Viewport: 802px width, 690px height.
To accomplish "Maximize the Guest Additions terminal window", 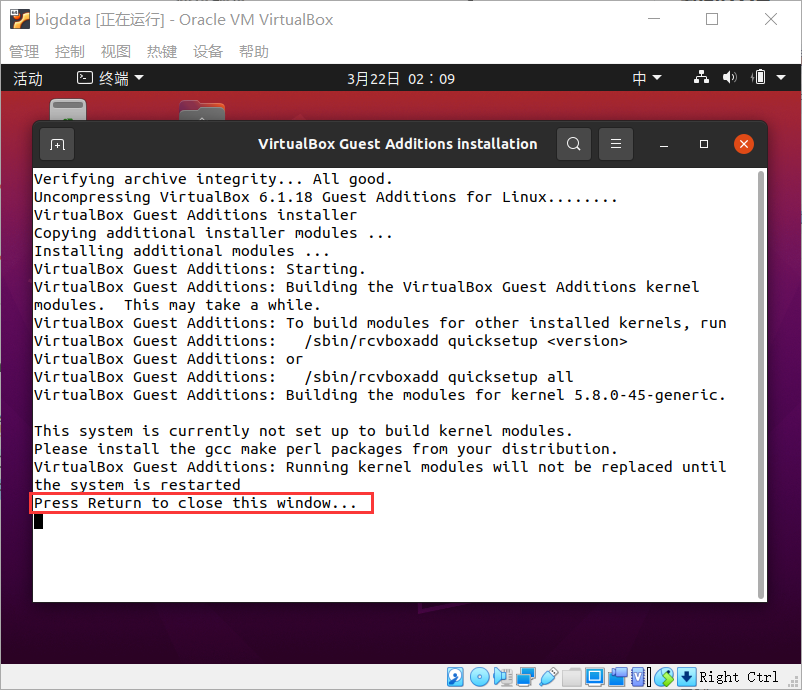I will point(704,144).
